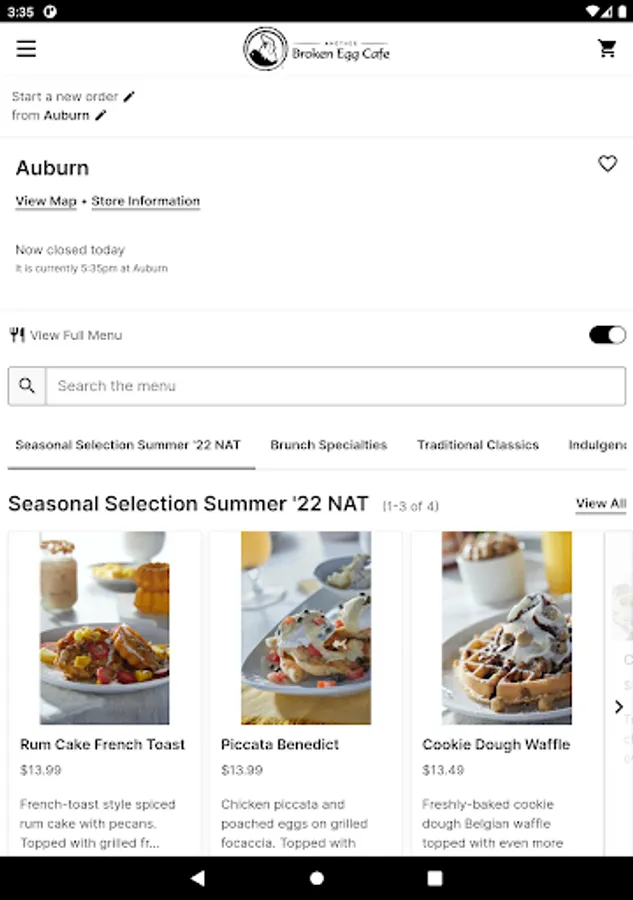Tap the Broken Egg Cafe logo
The image size is (633, 900).
pyautogui.click(x=316, y=49)
